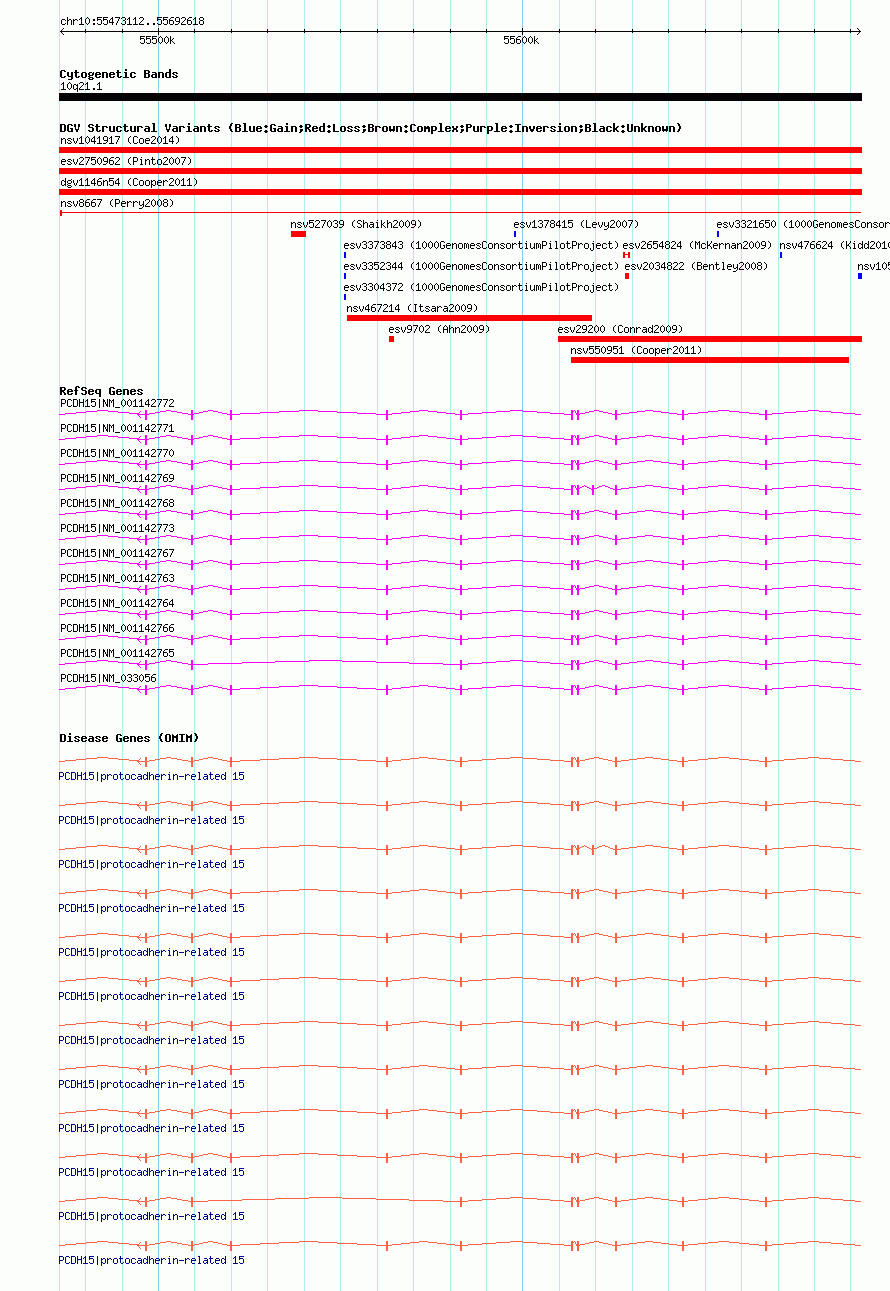Viewport: 890px width, 1291px height.
Task: Select transcript PCDH15|NM_001142773
Action: tap(117, 528)
